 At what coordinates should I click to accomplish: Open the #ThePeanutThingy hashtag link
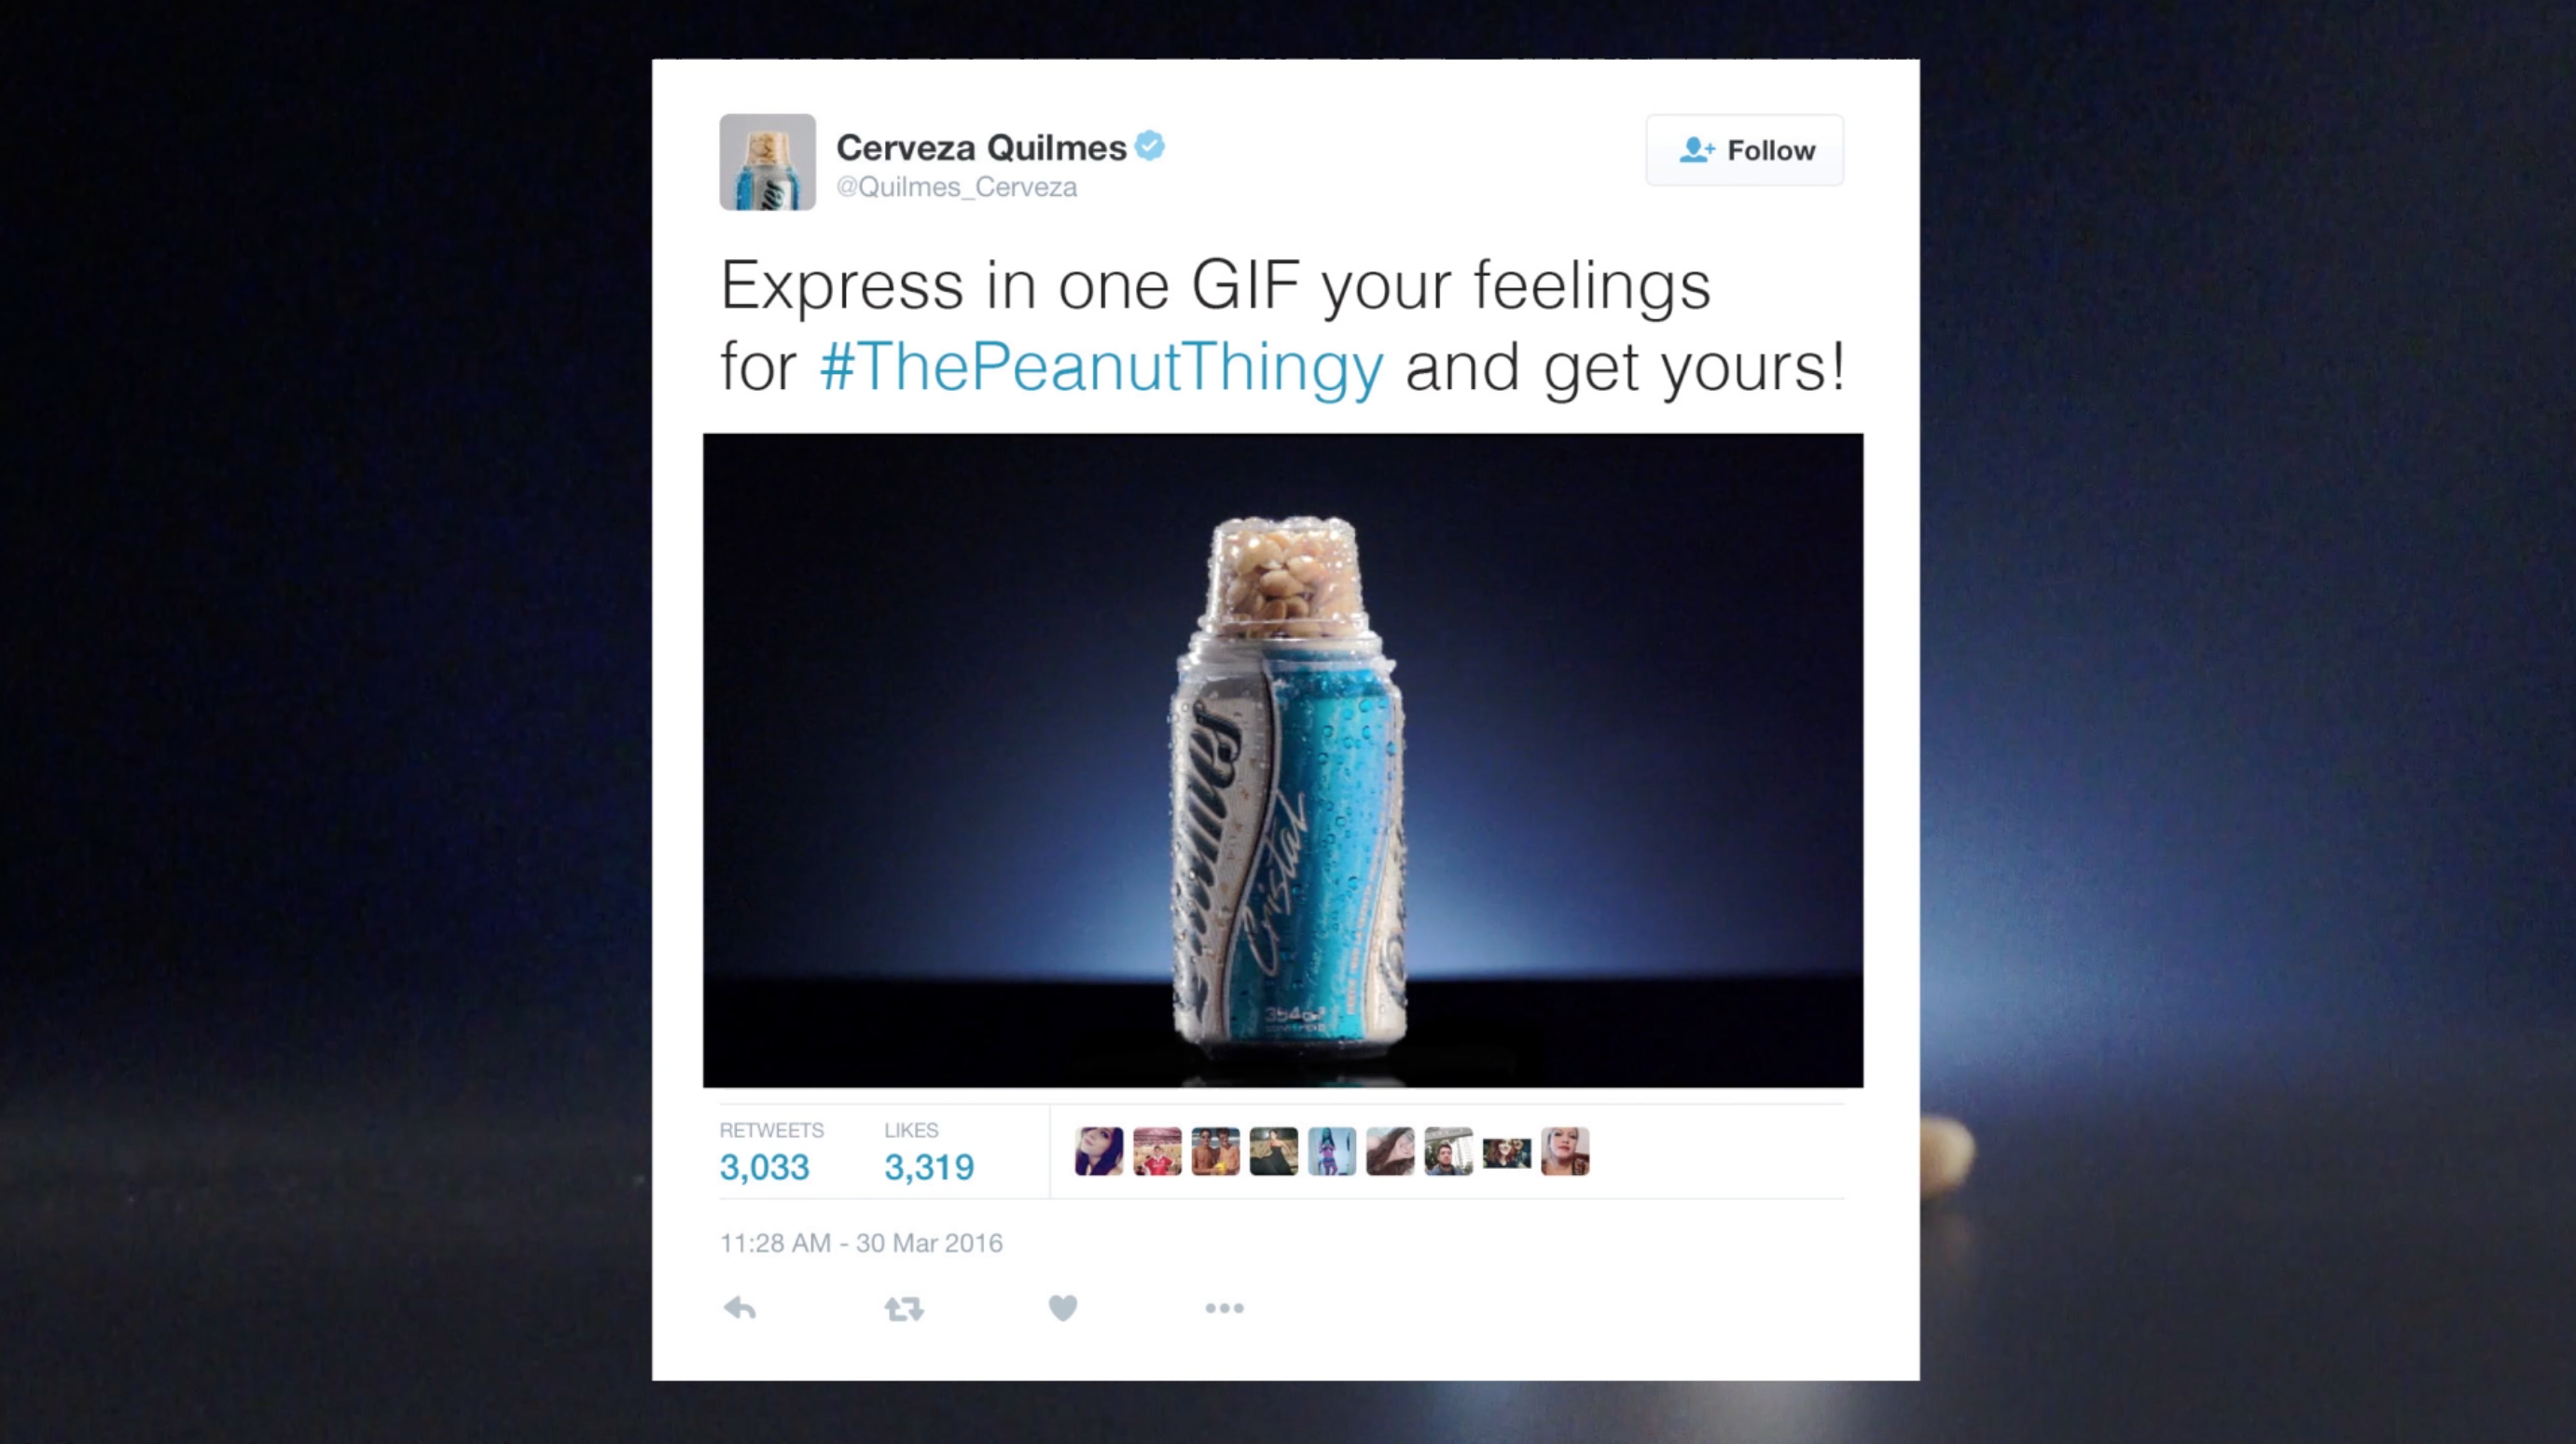tap(1102, 367)
